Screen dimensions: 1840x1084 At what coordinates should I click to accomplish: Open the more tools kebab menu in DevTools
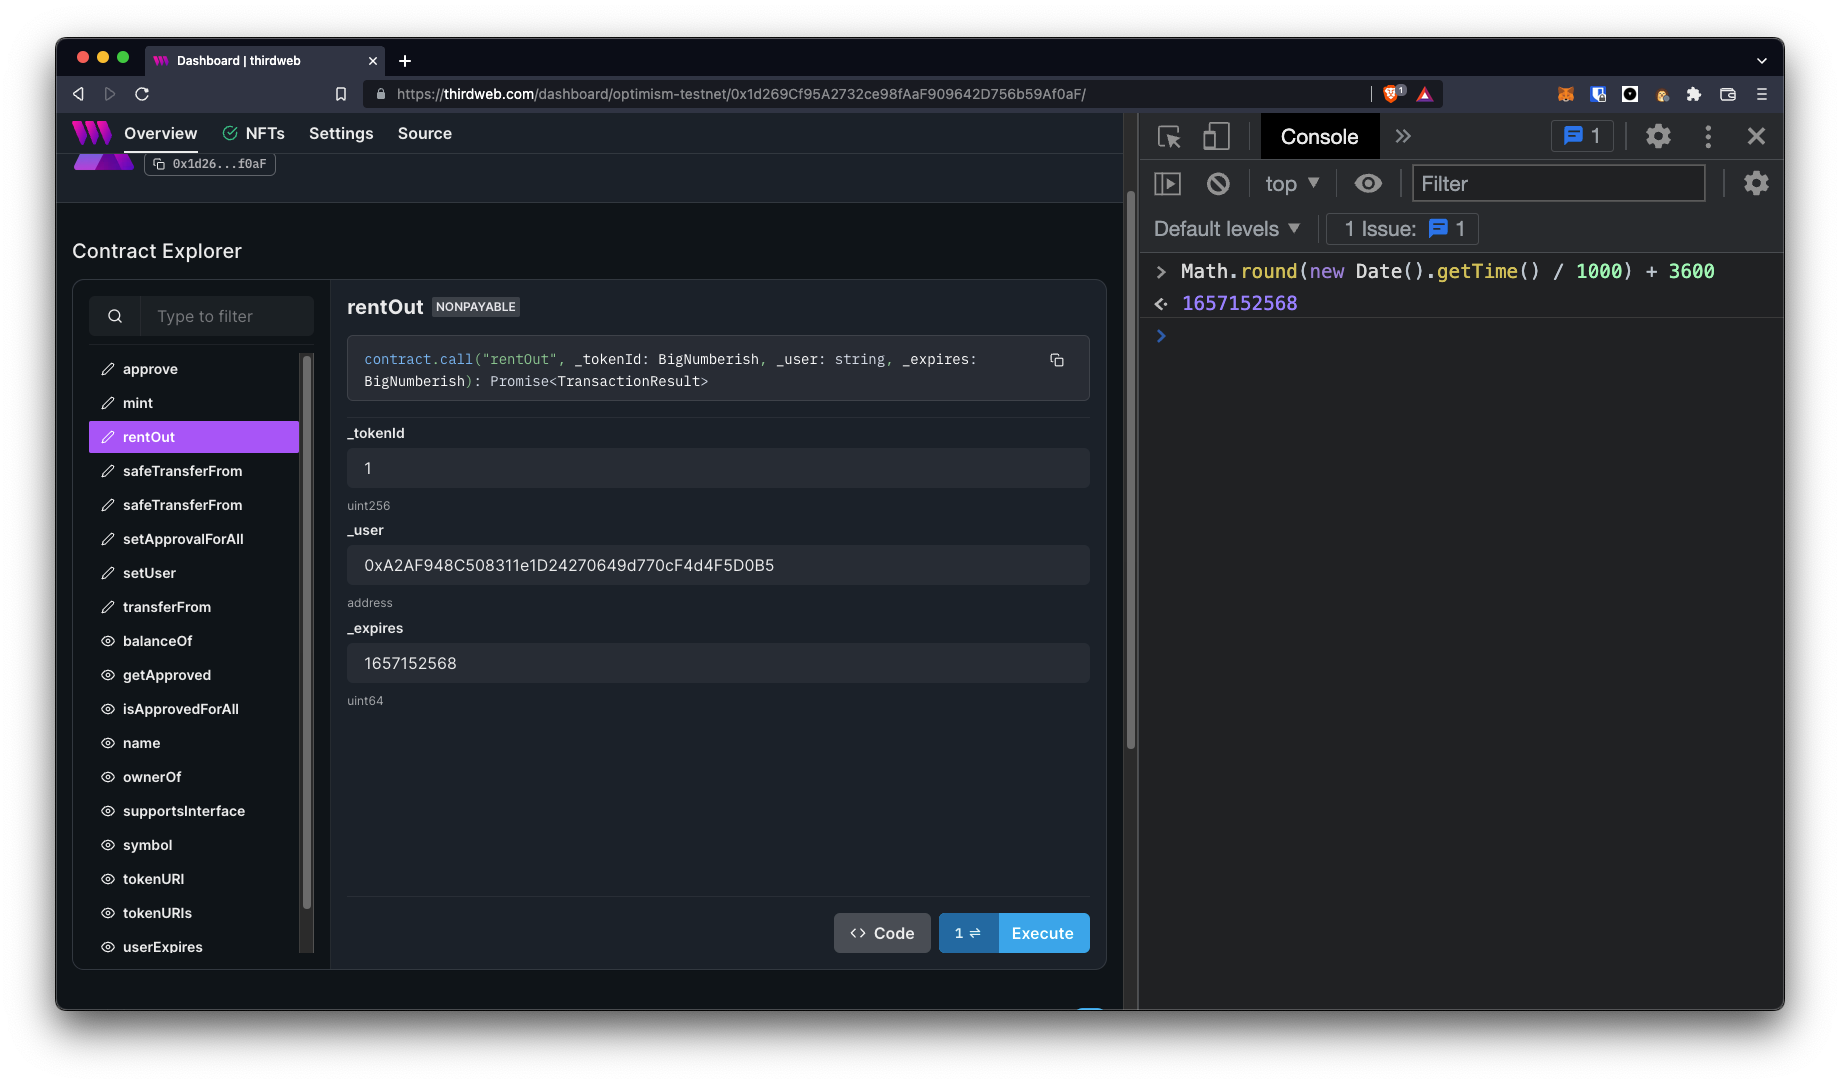1708,136
